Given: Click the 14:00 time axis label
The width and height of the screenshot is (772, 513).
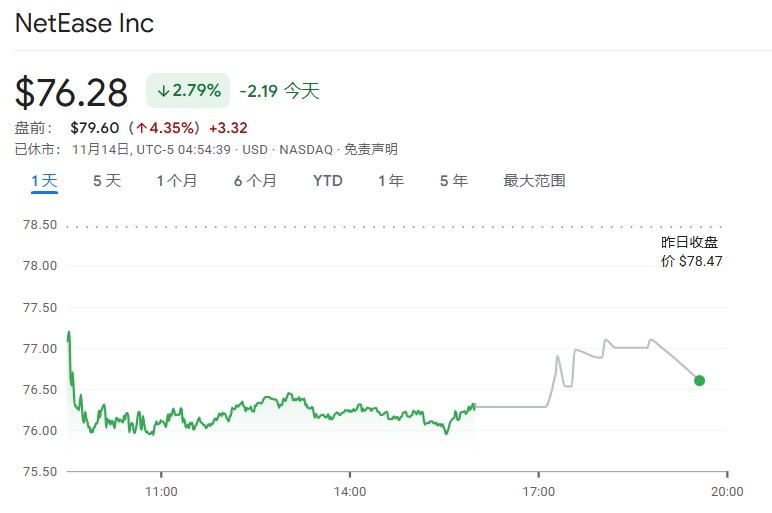Looking at the screenshot, I should tap(350, 491).
